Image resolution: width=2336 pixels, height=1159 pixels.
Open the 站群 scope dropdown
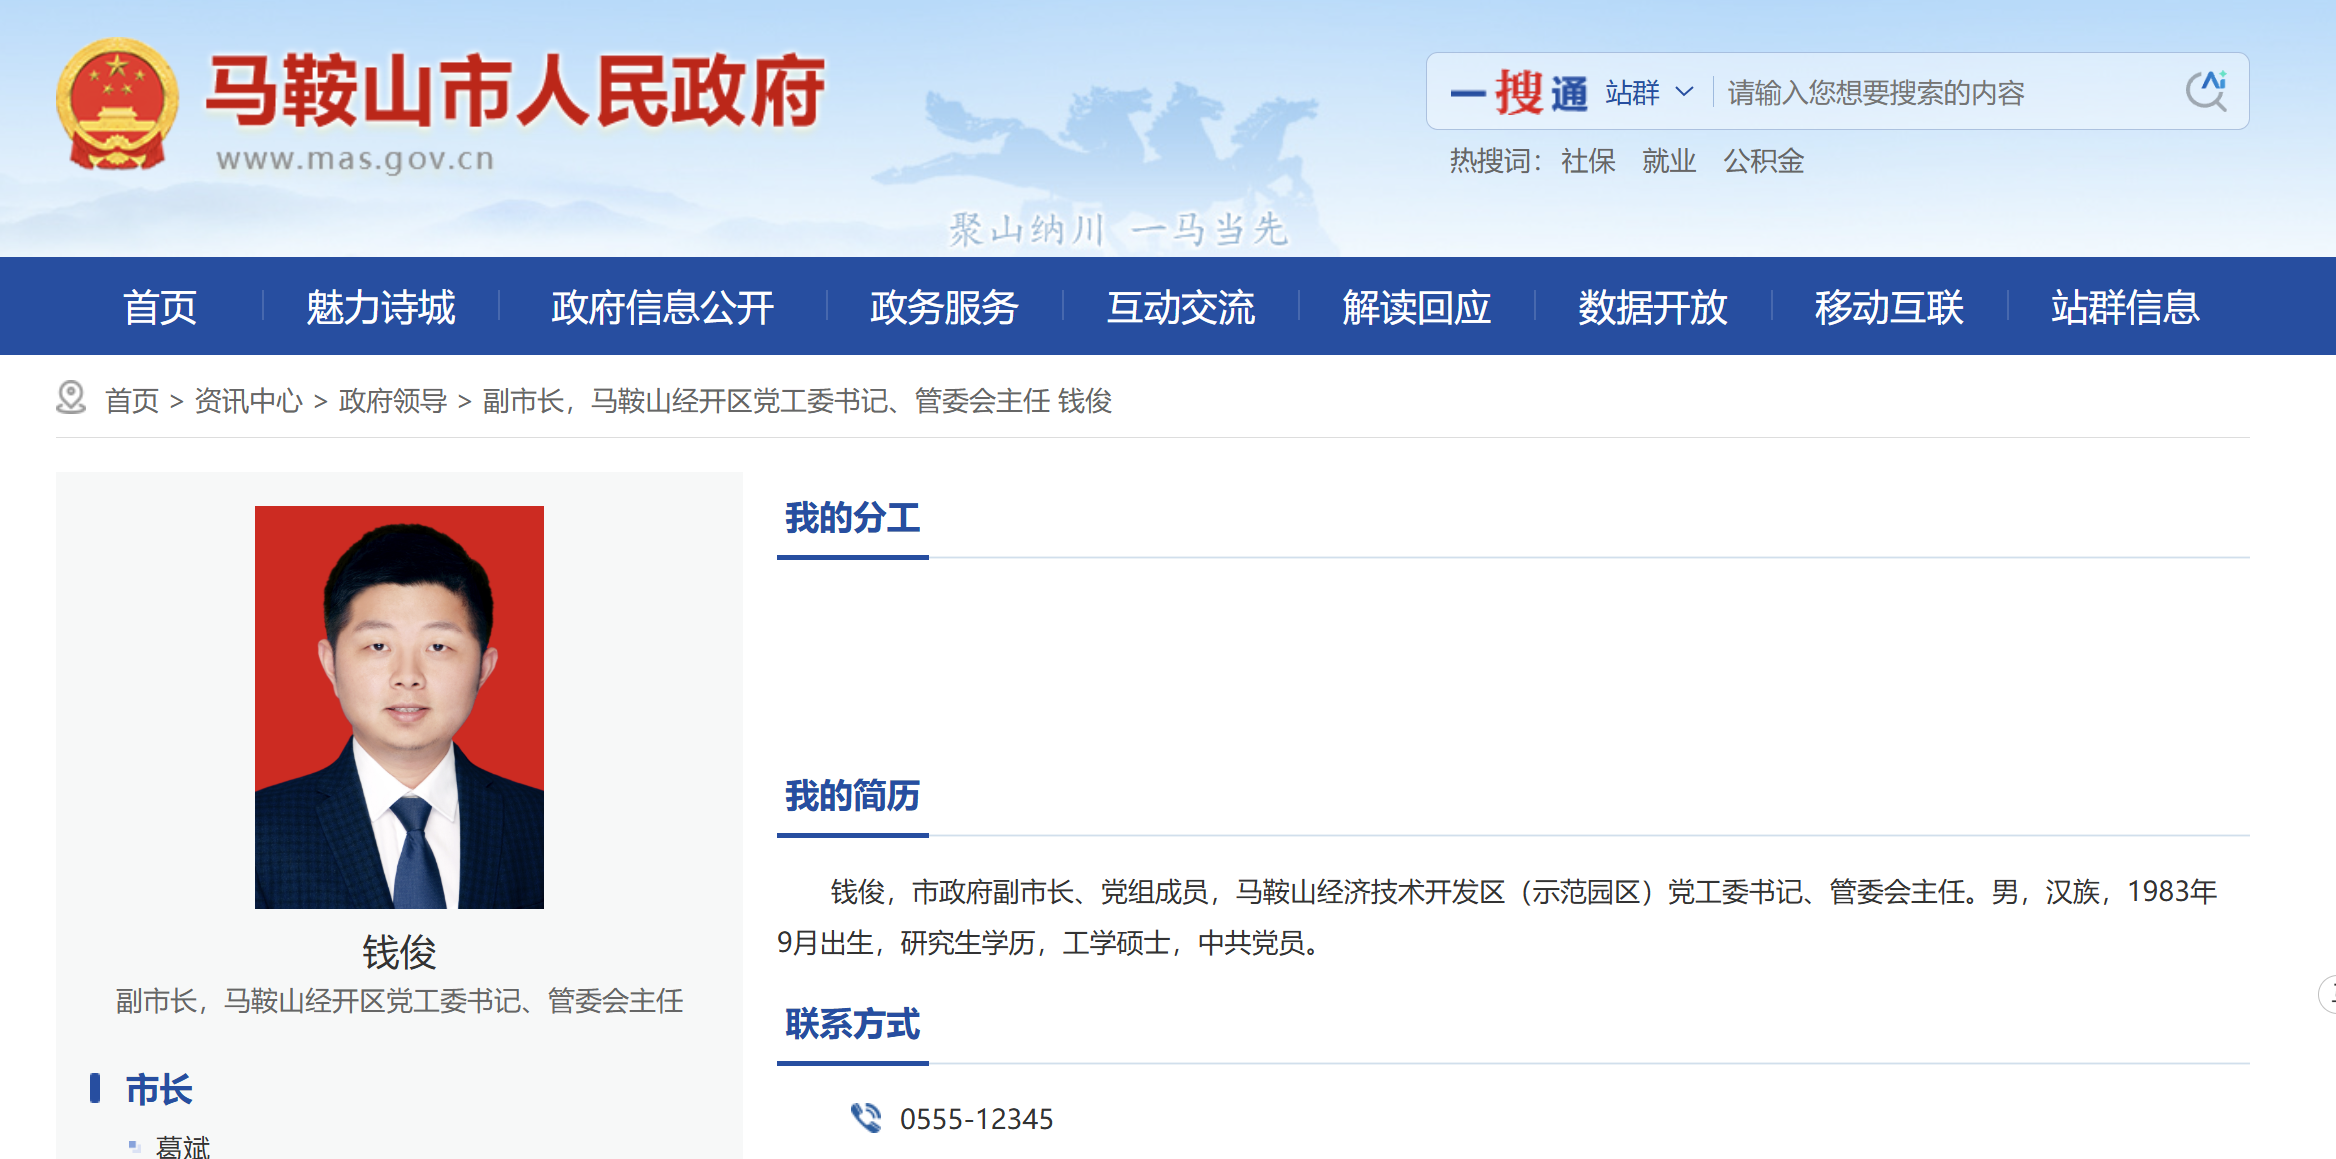pos(1633,93)
